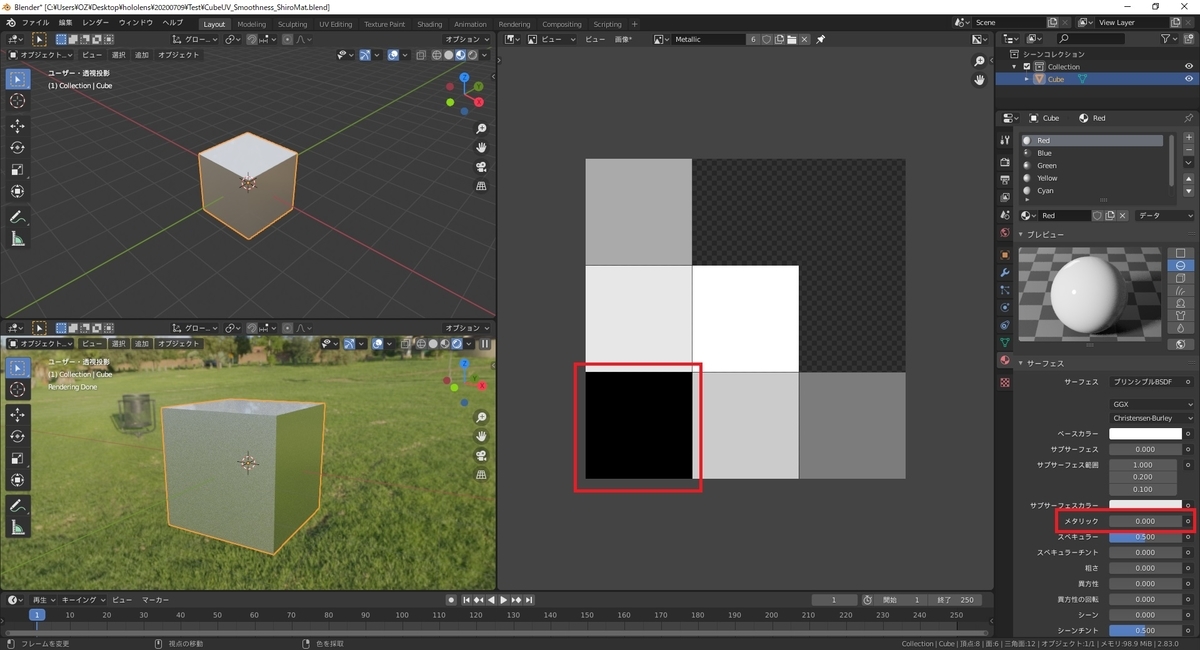Screen dimensions: 1200x650
Task: Select the Scale tool in upper 3D viewport
Action: pos(17,169)
